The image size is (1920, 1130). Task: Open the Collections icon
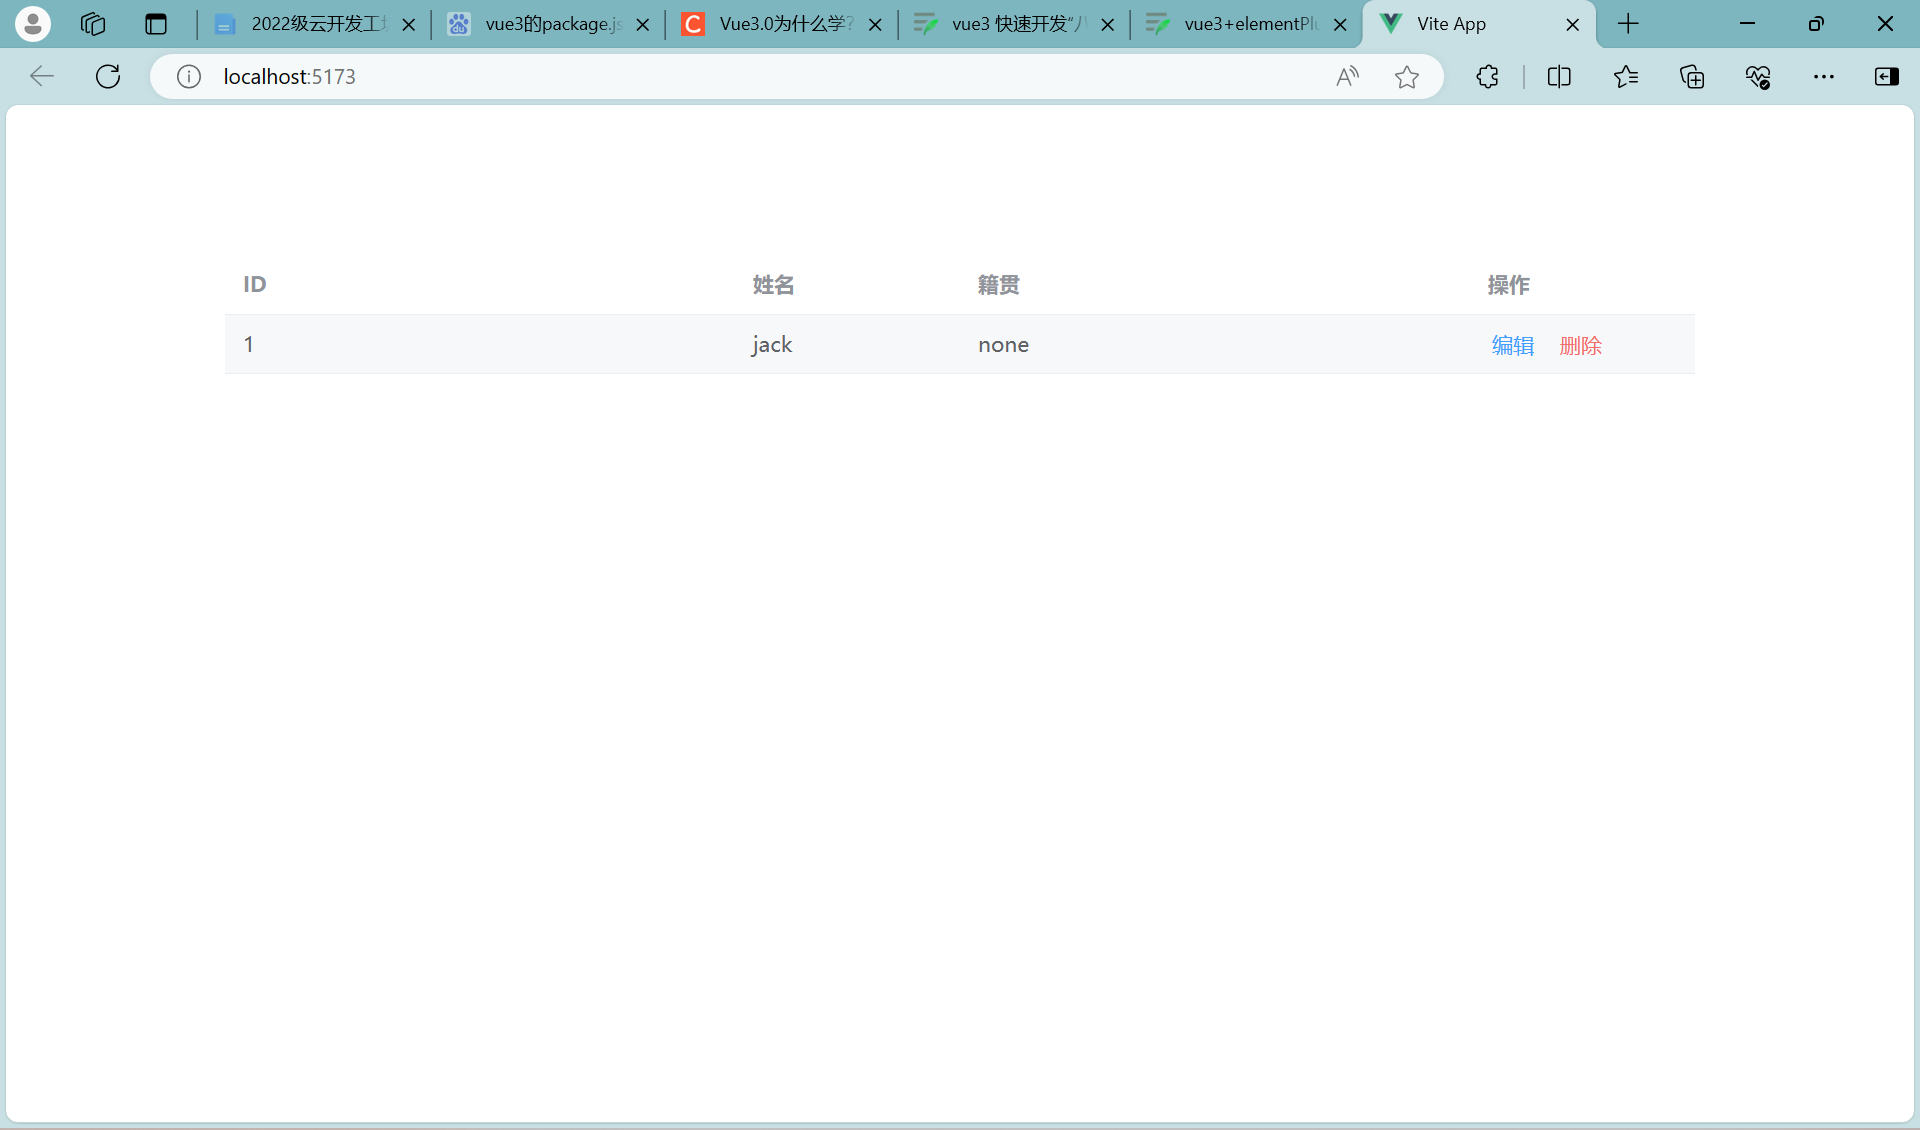coord(1692,76)
